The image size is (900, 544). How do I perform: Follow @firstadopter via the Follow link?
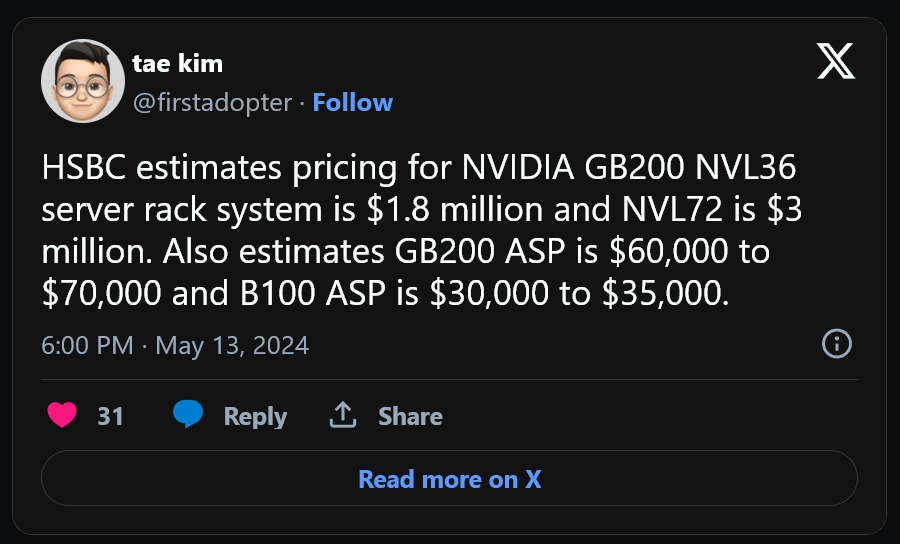pyautogui.click(x=352, y=103)
